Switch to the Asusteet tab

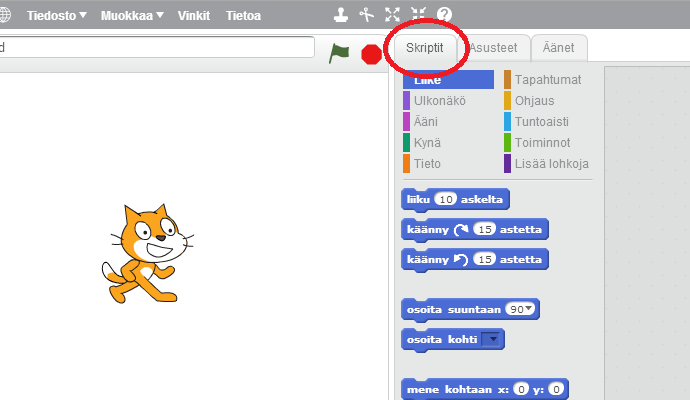pos(493,48)
